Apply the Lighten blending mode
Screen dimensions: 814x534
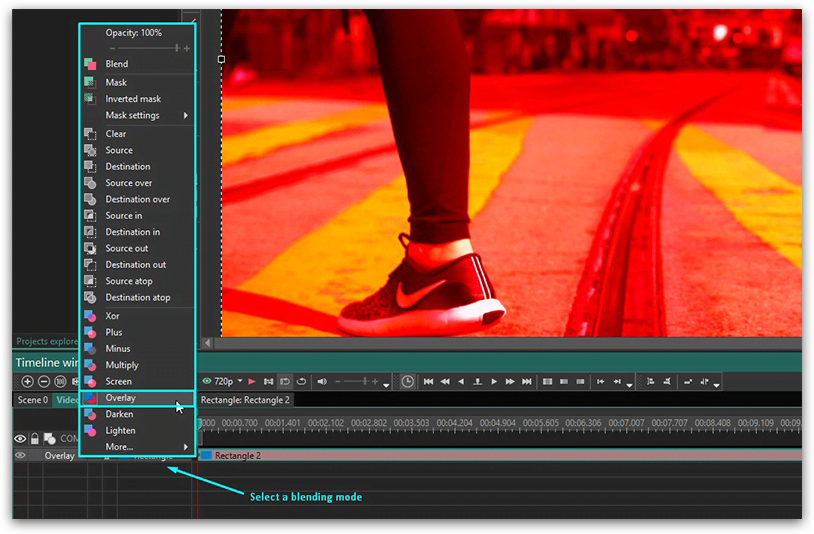pyautogui.click(x=138, y=431)
